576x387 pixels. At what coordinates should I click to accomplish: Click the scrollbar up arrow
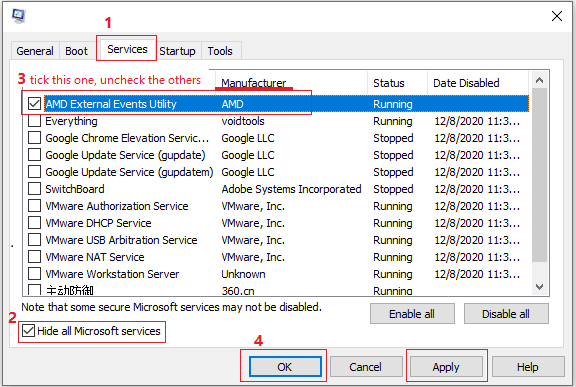click(539, 80)
